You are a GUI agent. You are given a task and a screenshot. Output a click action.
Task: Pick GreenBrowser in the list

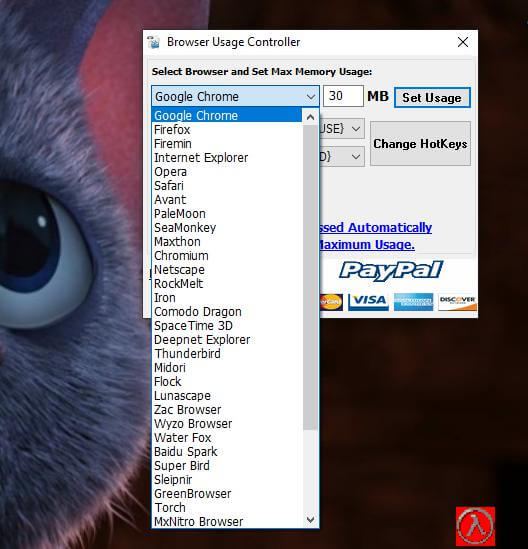click(x=227, y=494)
